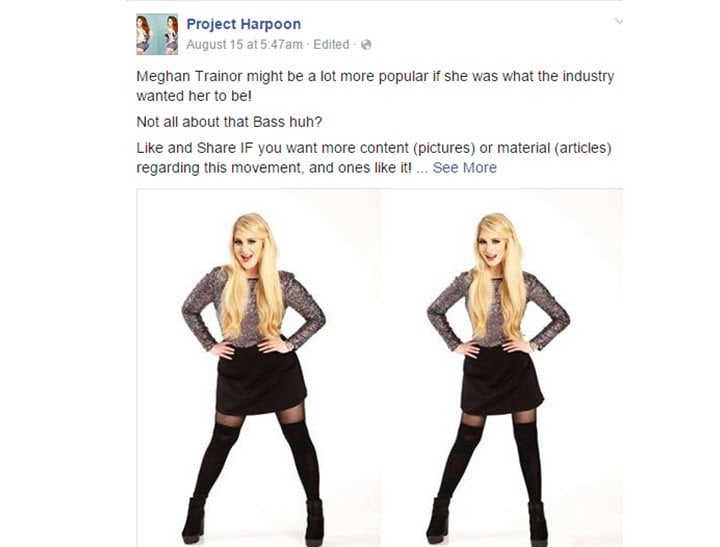Open the left photo in the post
The height and width of the screenshot is (547, 720).
coord(258,368)
